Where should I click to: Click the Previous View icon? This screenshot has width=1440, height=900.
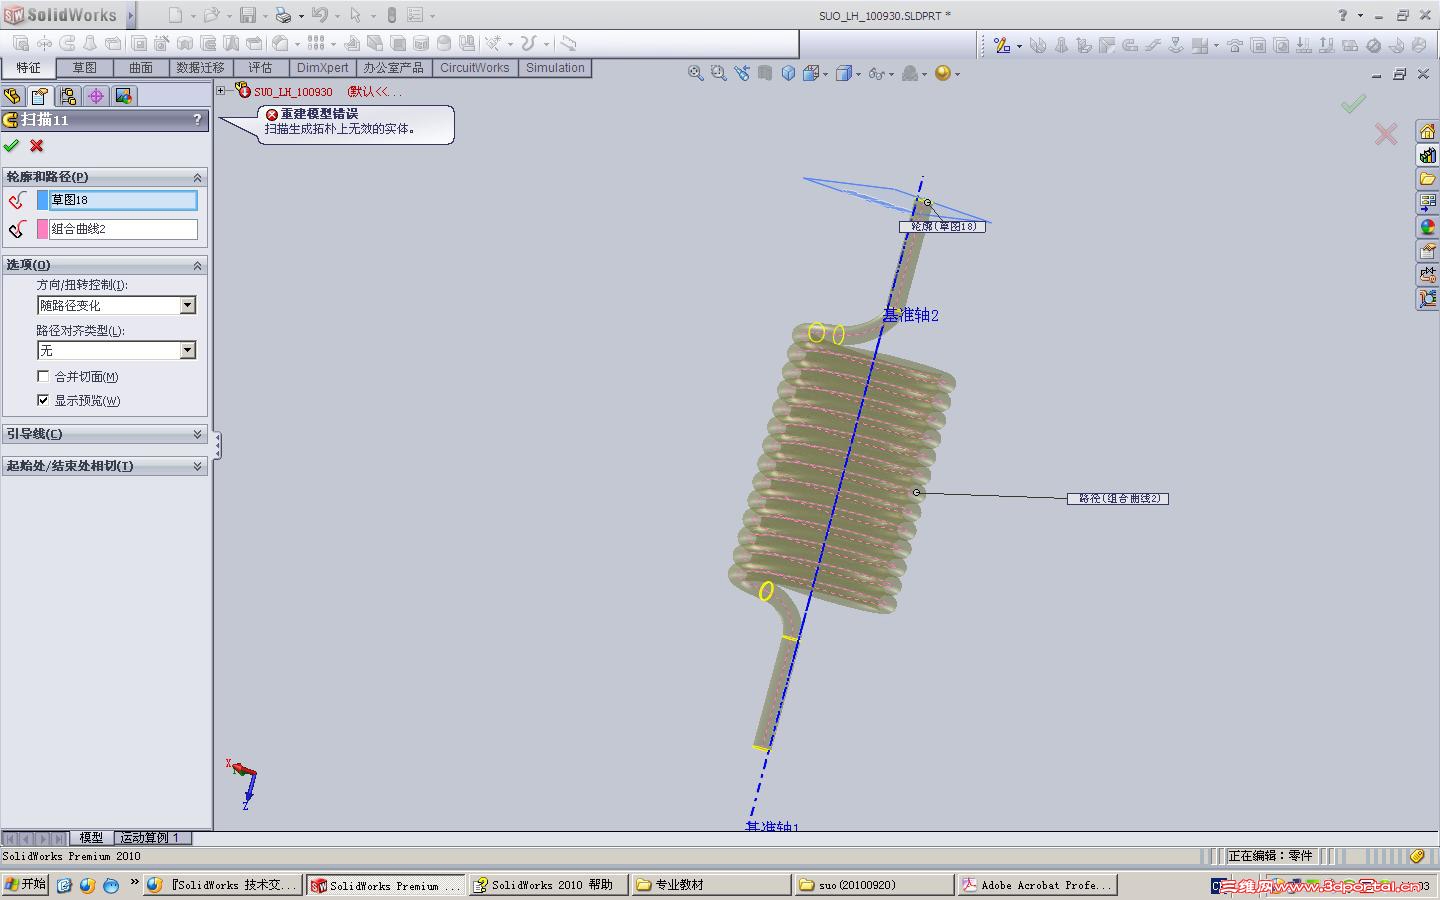click(742, 73)
